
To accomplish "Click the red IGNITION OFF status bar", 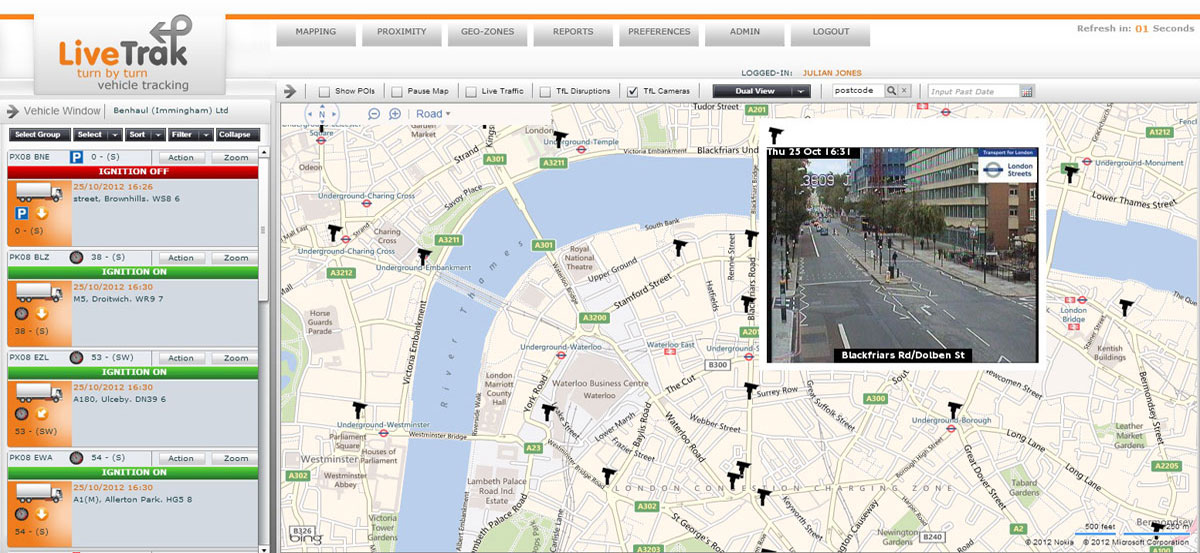I will pyautogui.click(x=133, y=172).
